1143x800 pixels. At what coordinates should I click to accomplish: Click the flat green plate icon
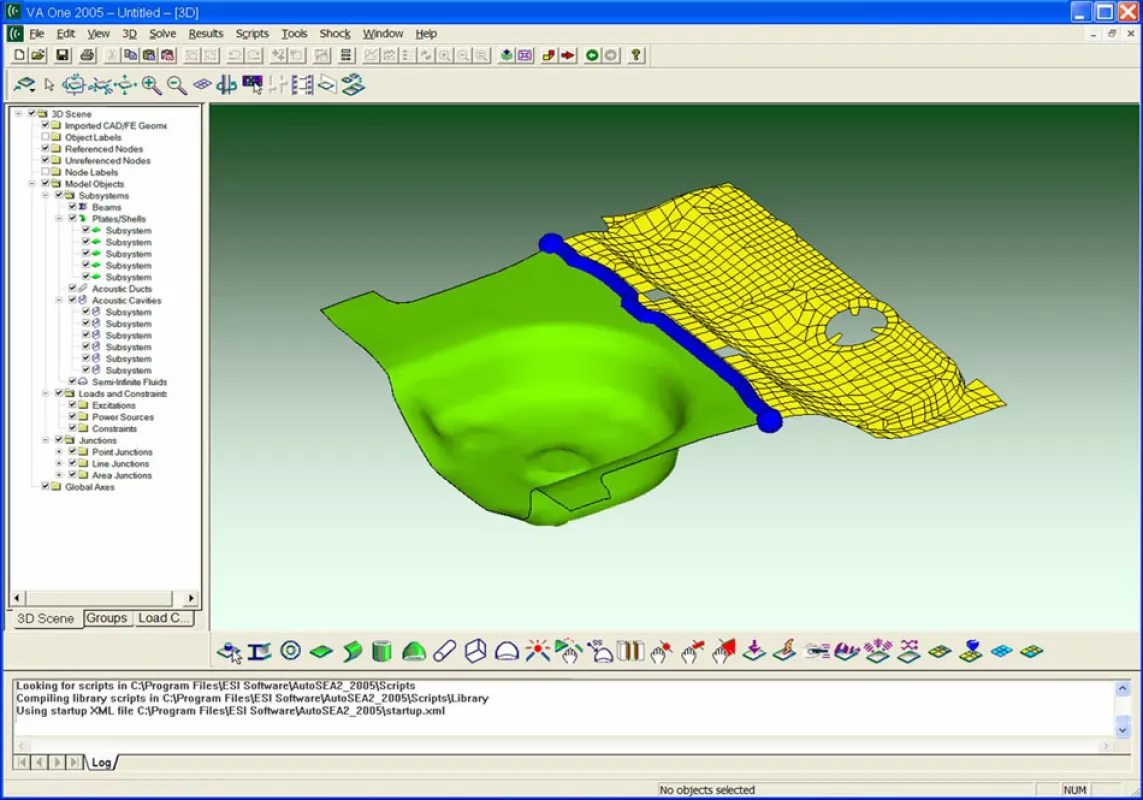(x=321, y=651)
